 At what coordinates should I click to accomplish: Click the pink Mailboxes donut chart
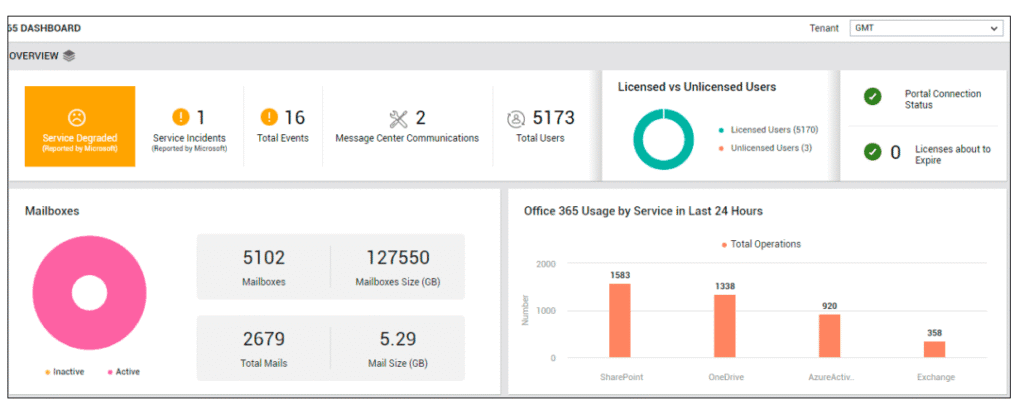pos(89,293)
